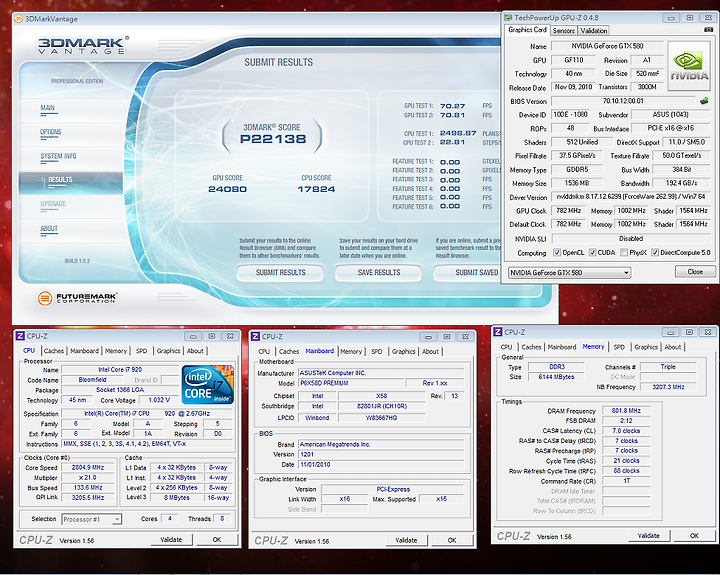Toggle the DirectCompute 5.0 checkbox
The height and width of the screenshot is (575, 720).
[x=655, y=253]
